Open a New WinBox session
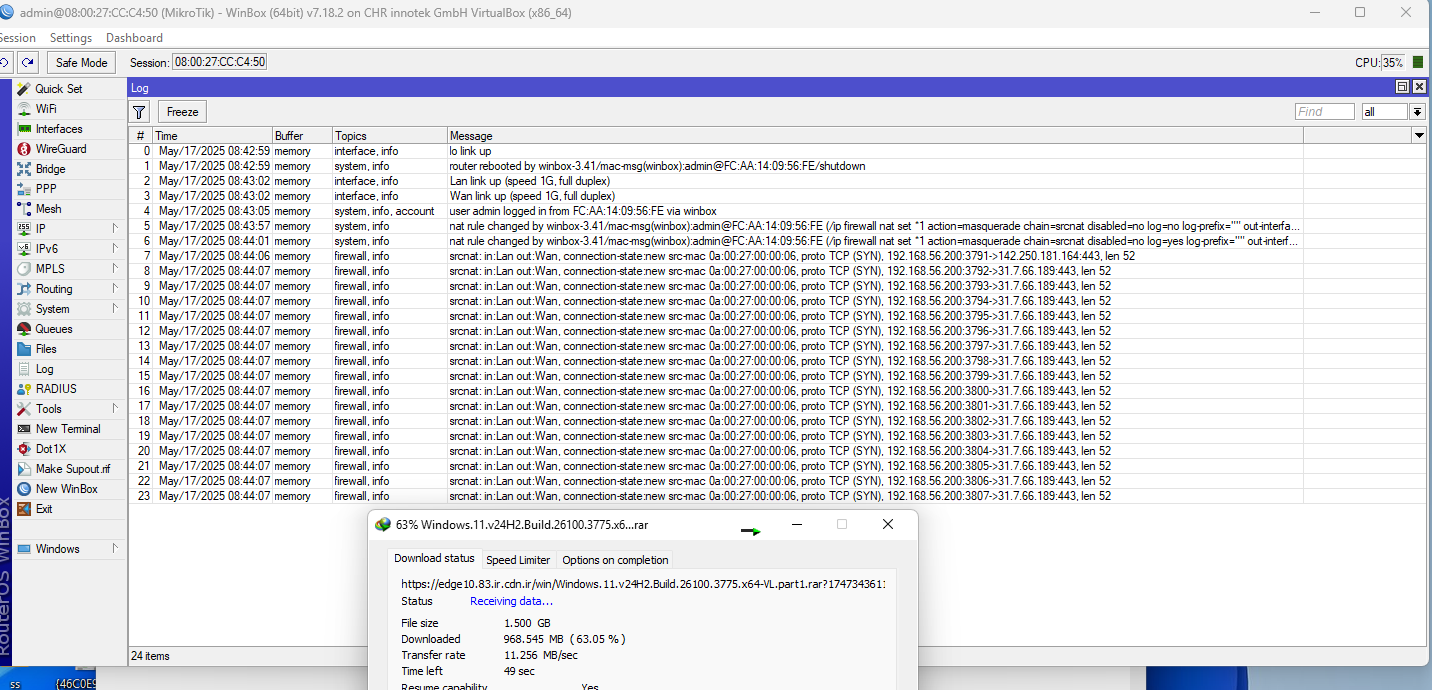The height and width of the screenshot is (690, 1432). pyautogui.click(x=66, y=489)
